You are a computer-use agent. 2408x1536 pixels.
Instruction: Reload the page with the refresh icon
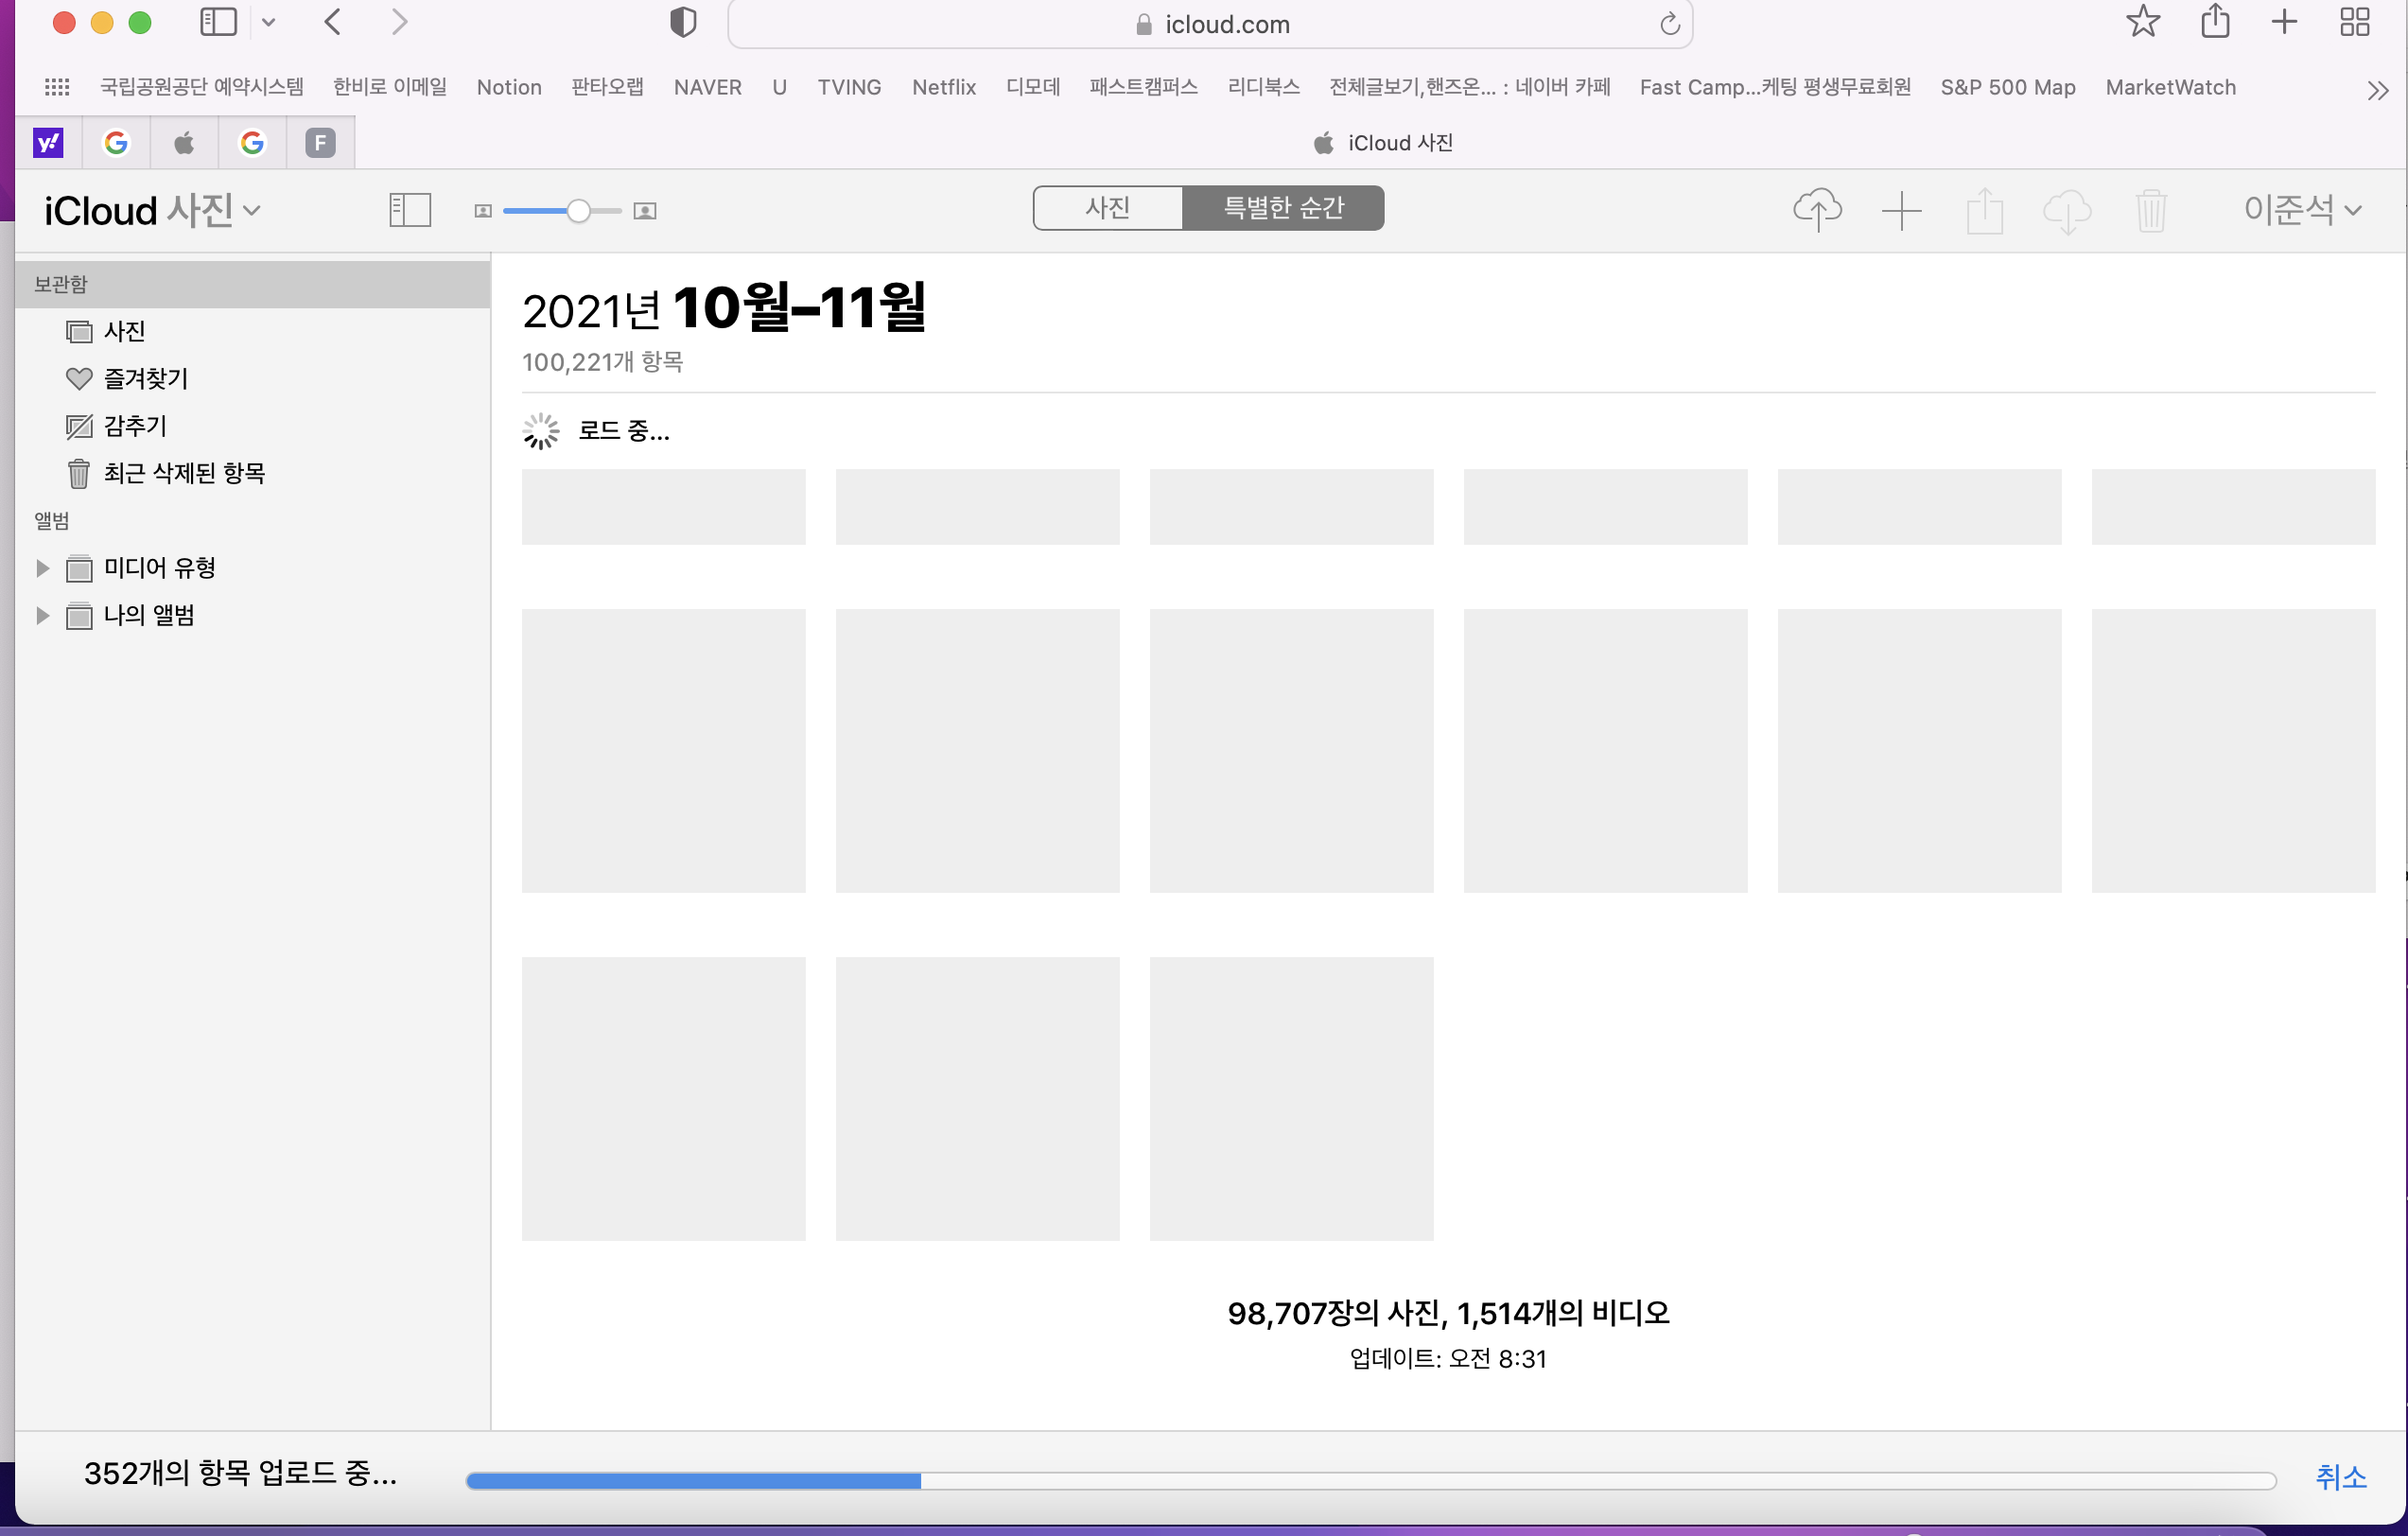(1669, 24)
